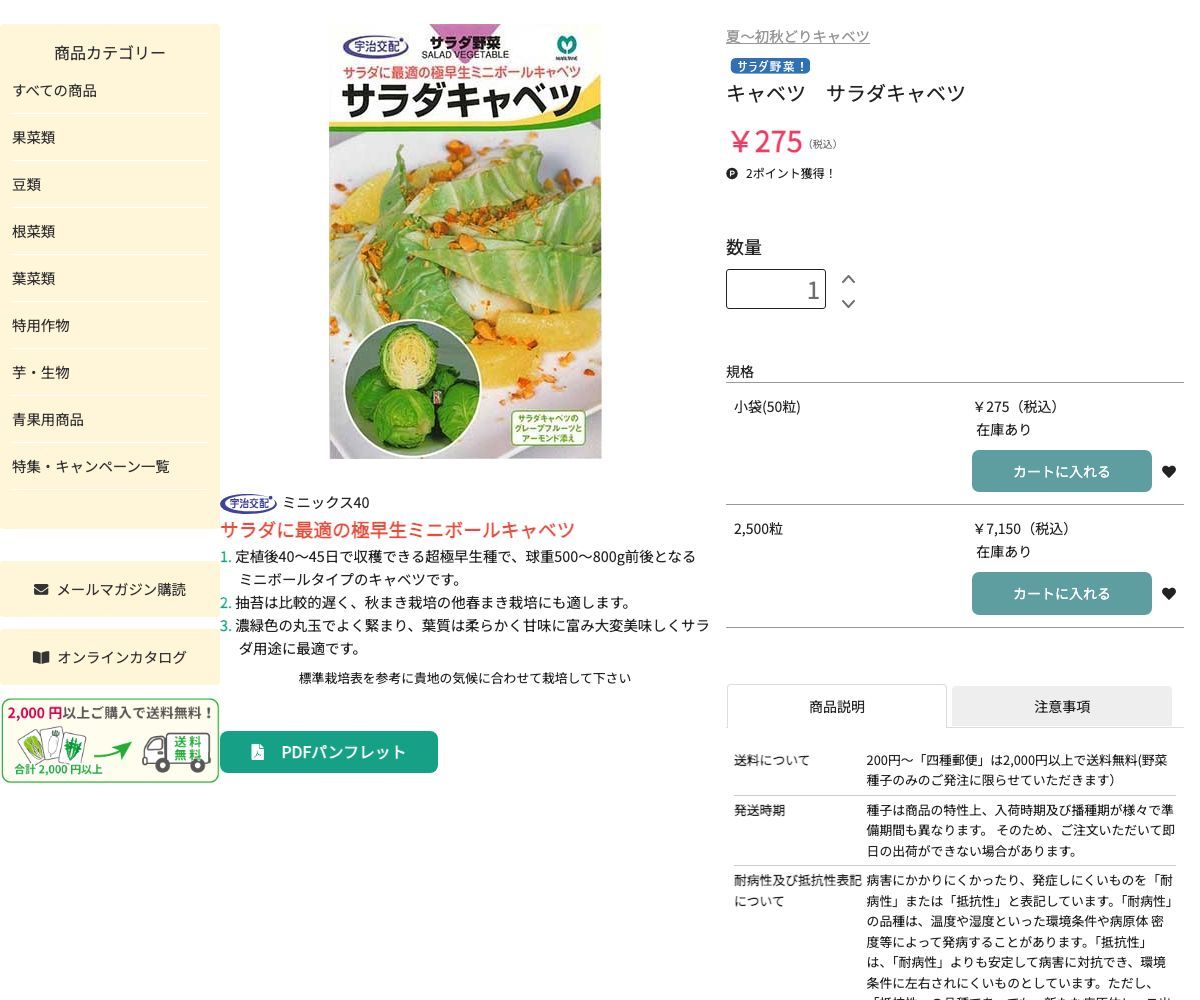Click the P points icon near 2ポイント獲得

coord(732,173)
